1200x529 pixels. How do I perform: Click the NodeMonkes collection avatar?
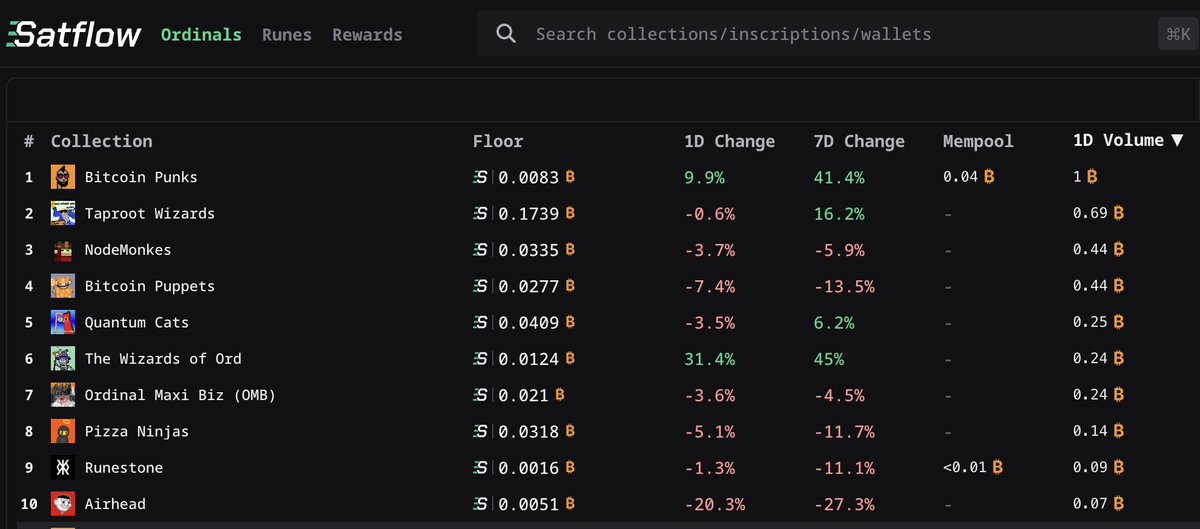coord(63,250)
